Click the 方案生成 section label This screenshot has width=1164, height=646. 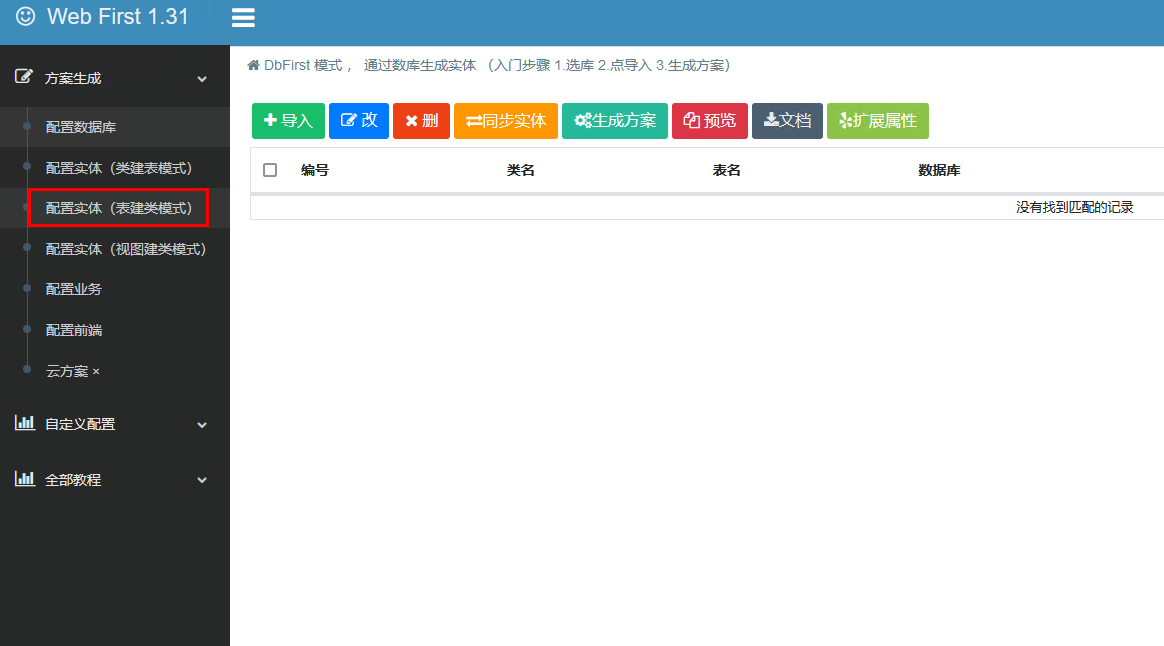pyautogui.click(x=73, y=78)
